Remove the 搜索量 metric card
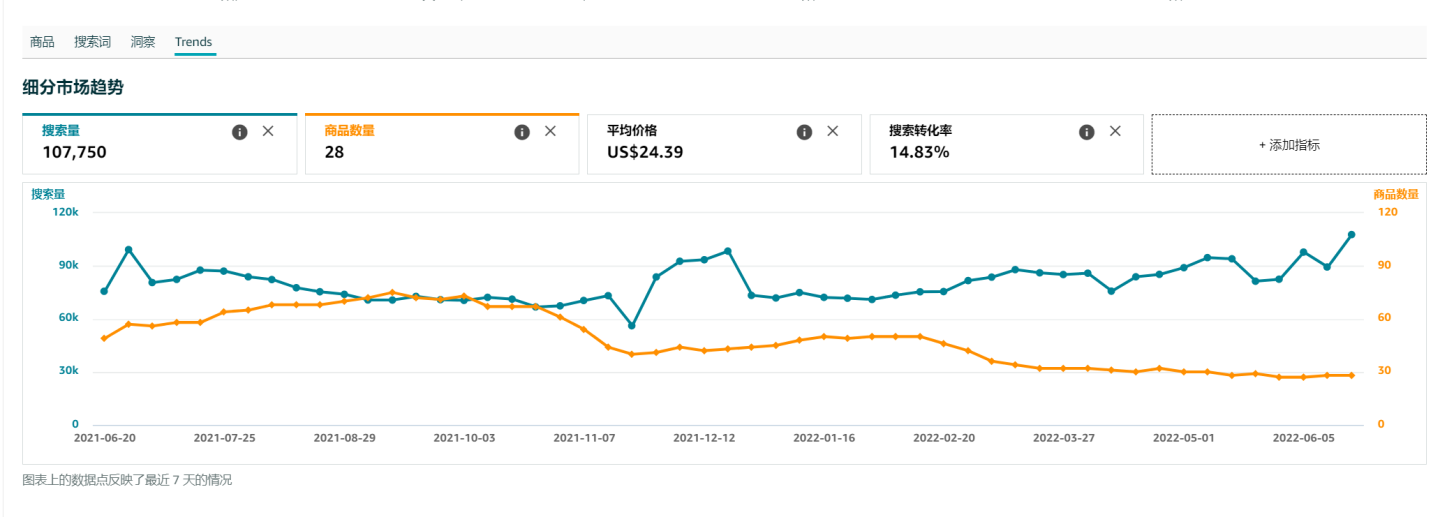 (268, 131)
